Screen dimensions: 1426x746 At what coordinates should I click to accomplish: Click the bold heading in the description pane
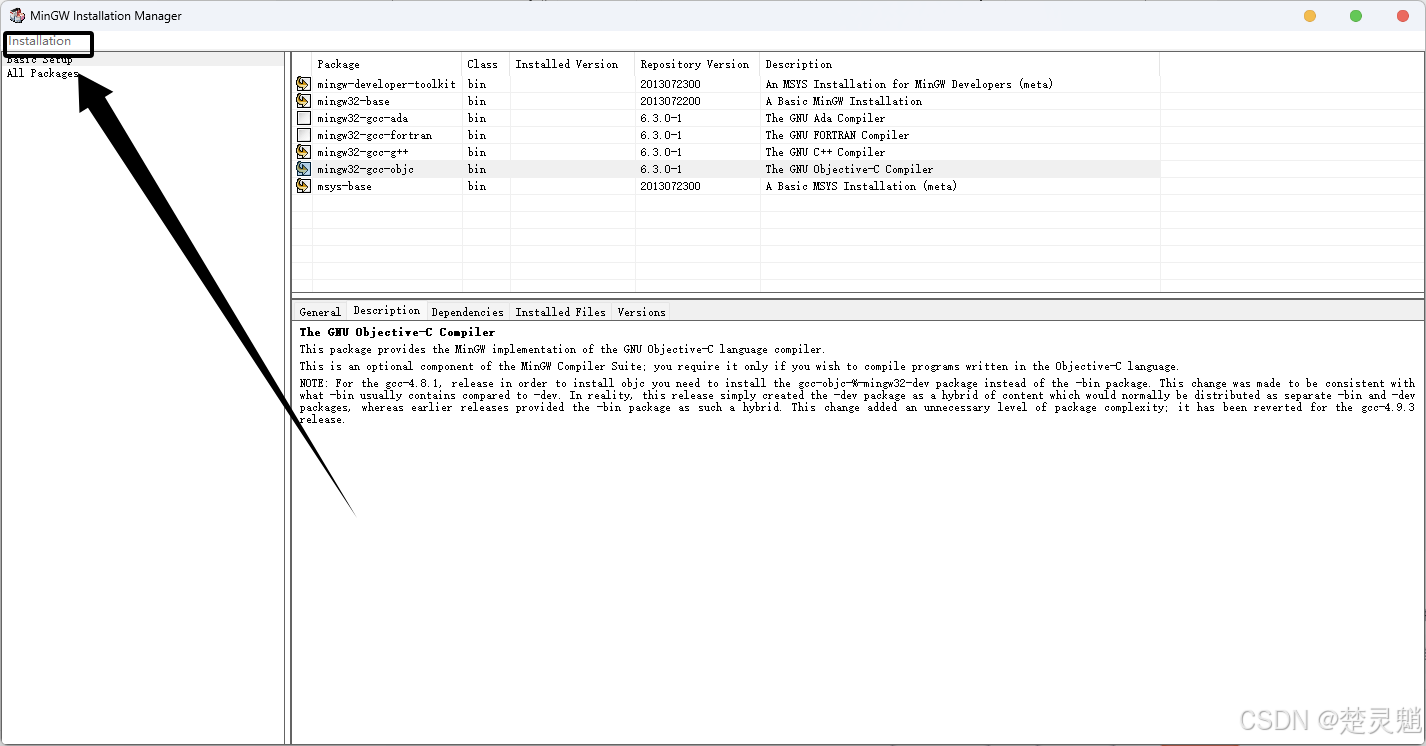(397, 332)
